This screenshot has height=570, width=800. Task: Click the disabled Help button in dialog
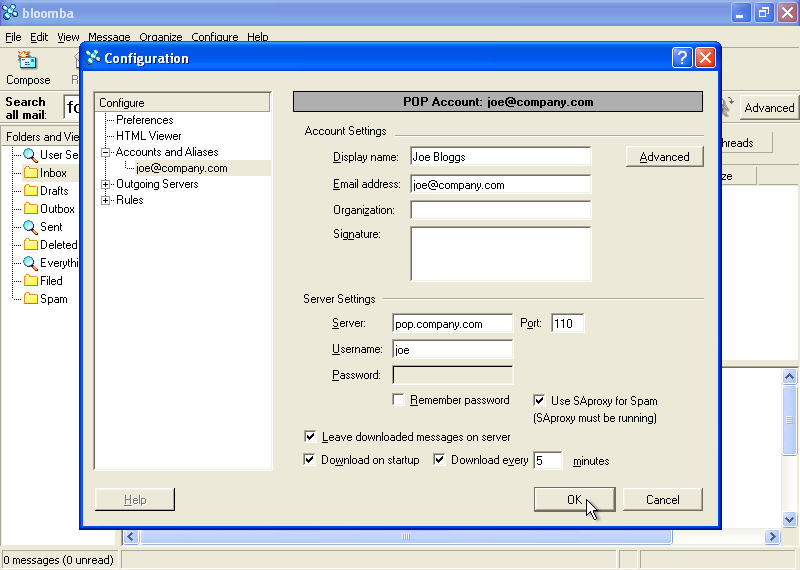135,500
